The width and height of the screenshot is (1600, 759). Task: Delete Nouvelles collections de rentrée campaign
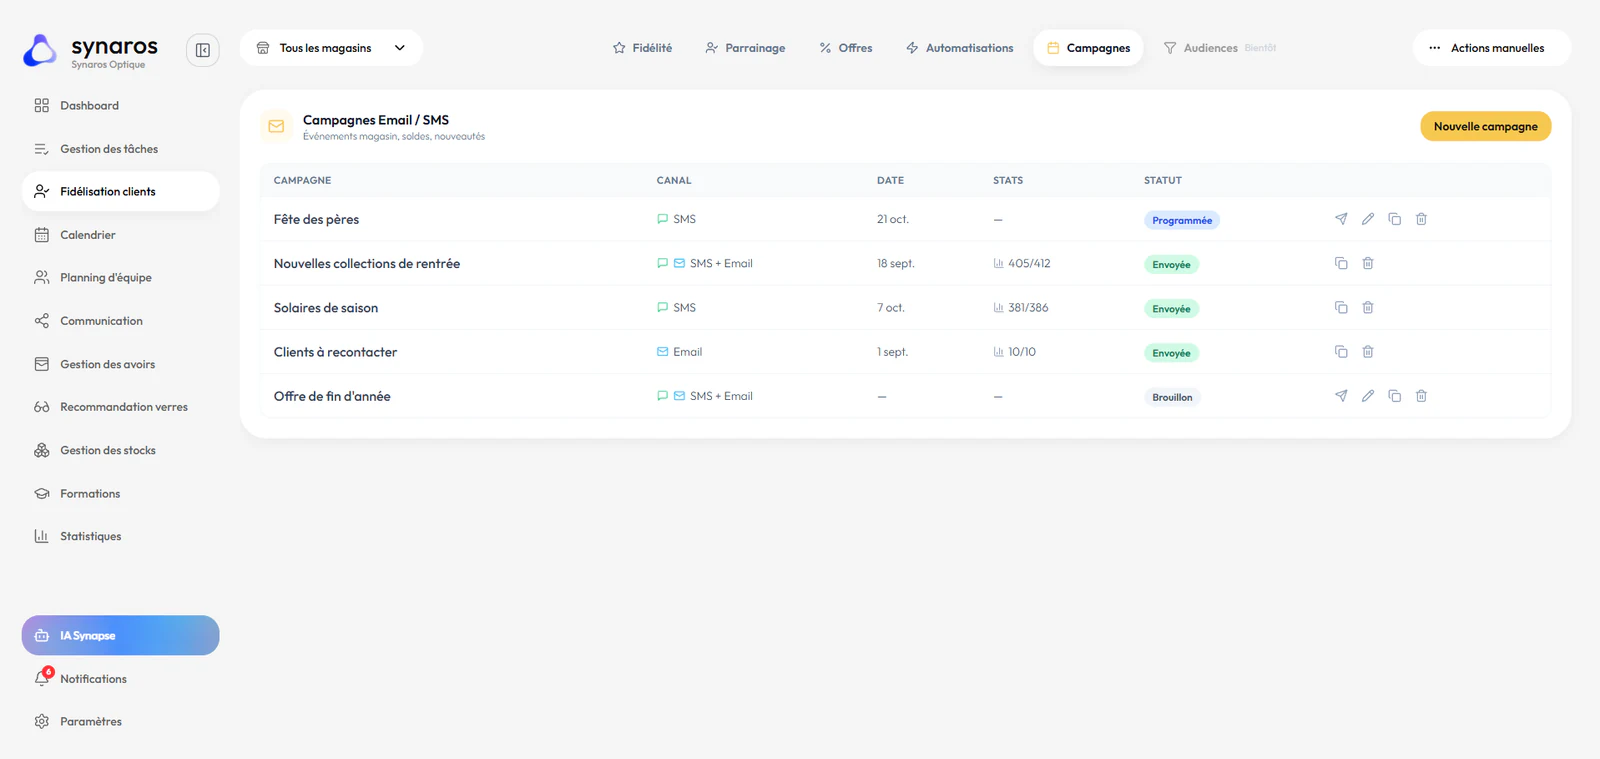[x=1368, y=263]
